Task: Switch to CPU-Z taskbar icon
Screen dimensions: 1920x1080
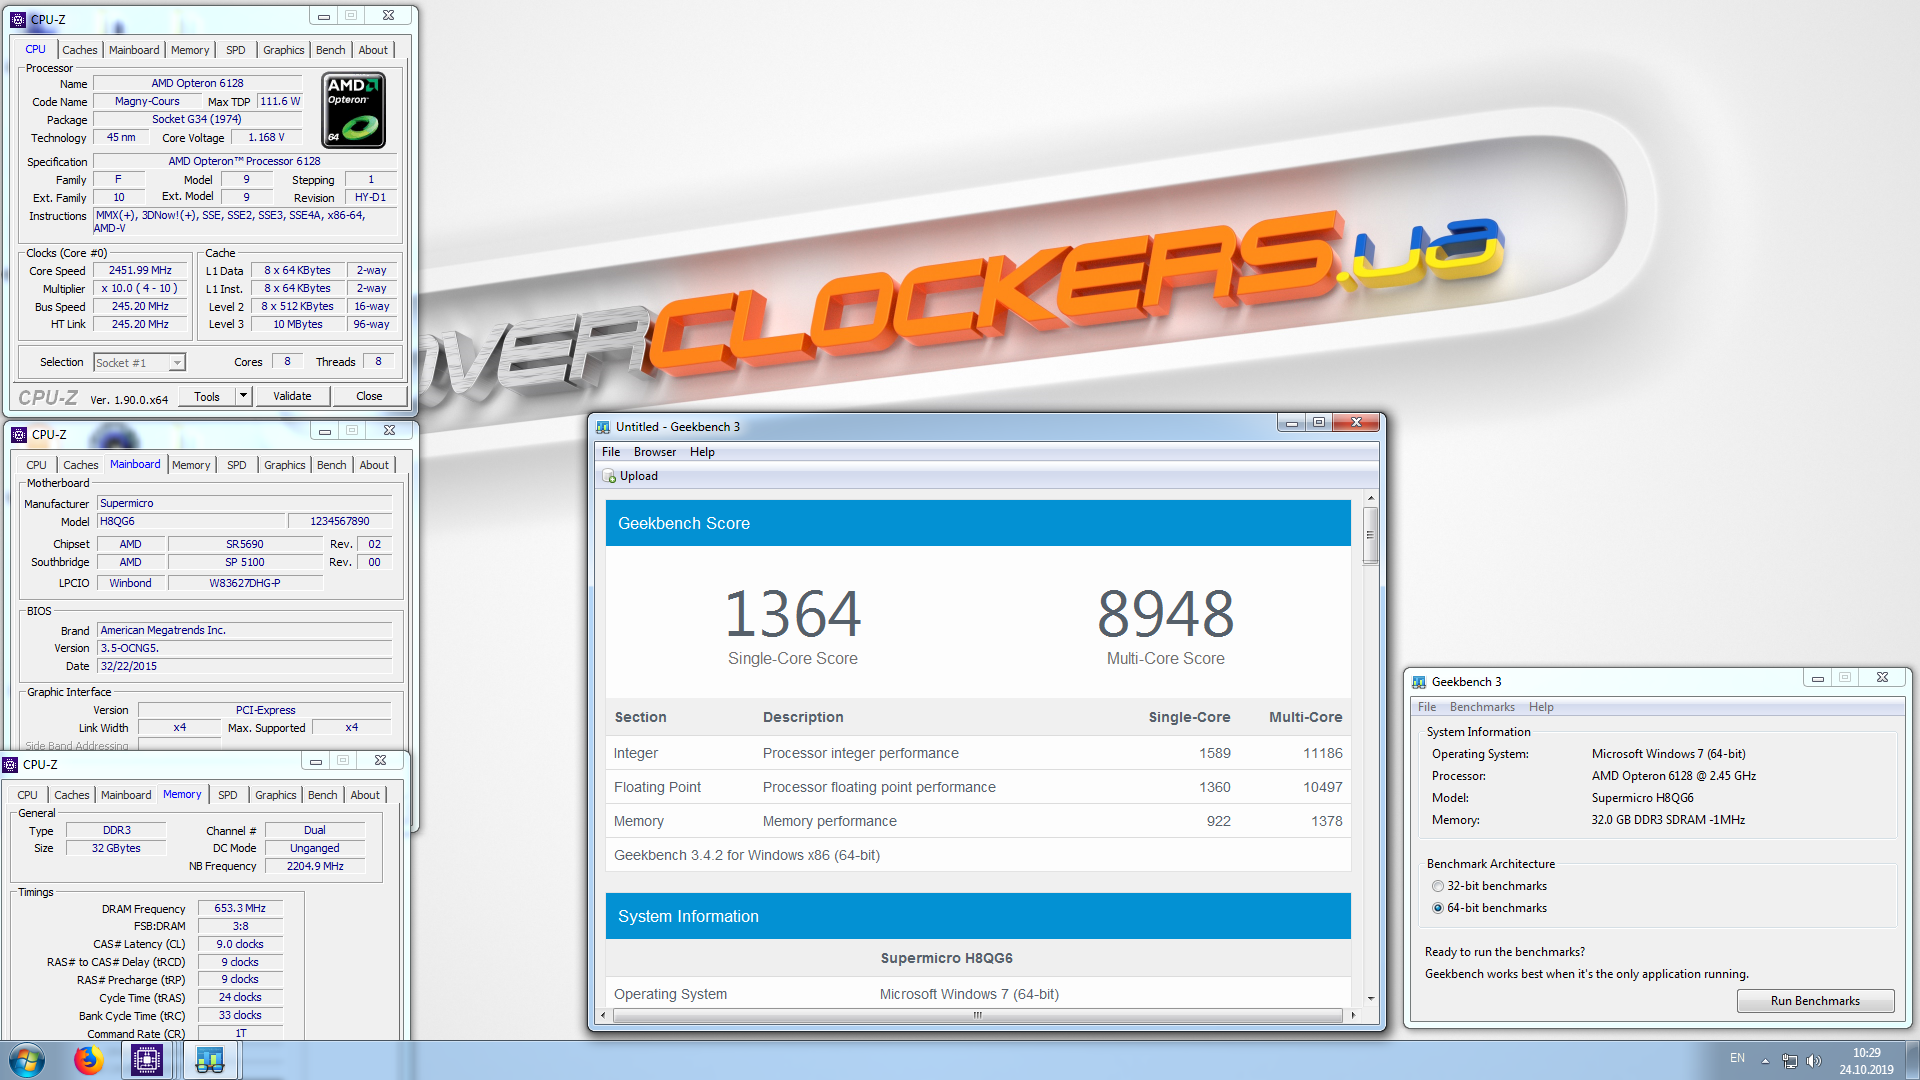Action: point(147,1060)
